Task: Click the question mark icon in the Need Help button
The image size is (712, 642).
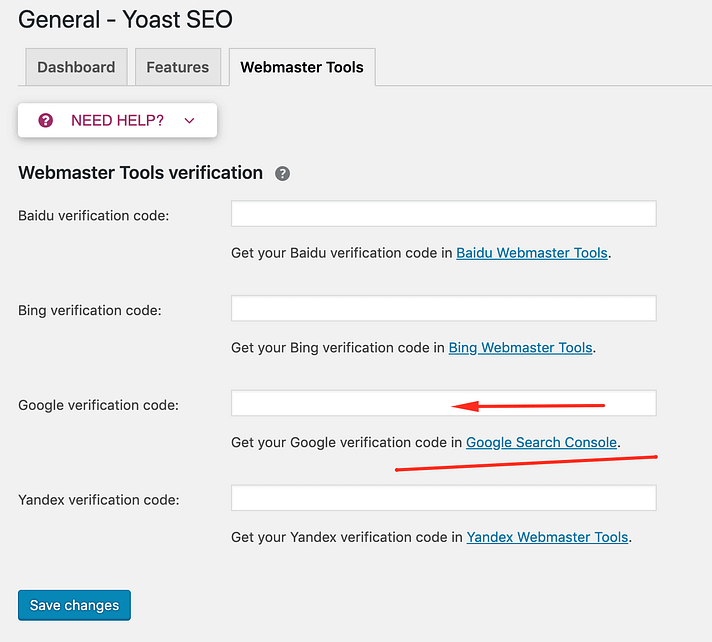Action: pos(45,120)
